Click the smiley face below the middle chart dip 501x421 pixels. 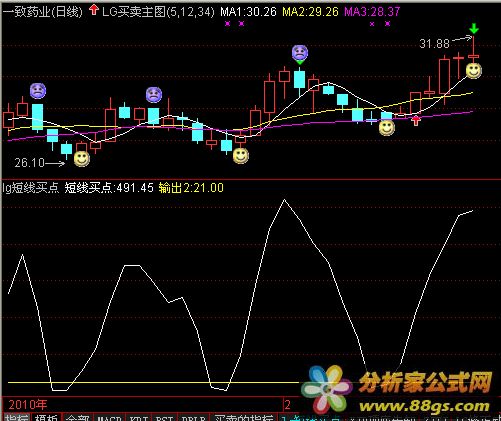(241, 155)
